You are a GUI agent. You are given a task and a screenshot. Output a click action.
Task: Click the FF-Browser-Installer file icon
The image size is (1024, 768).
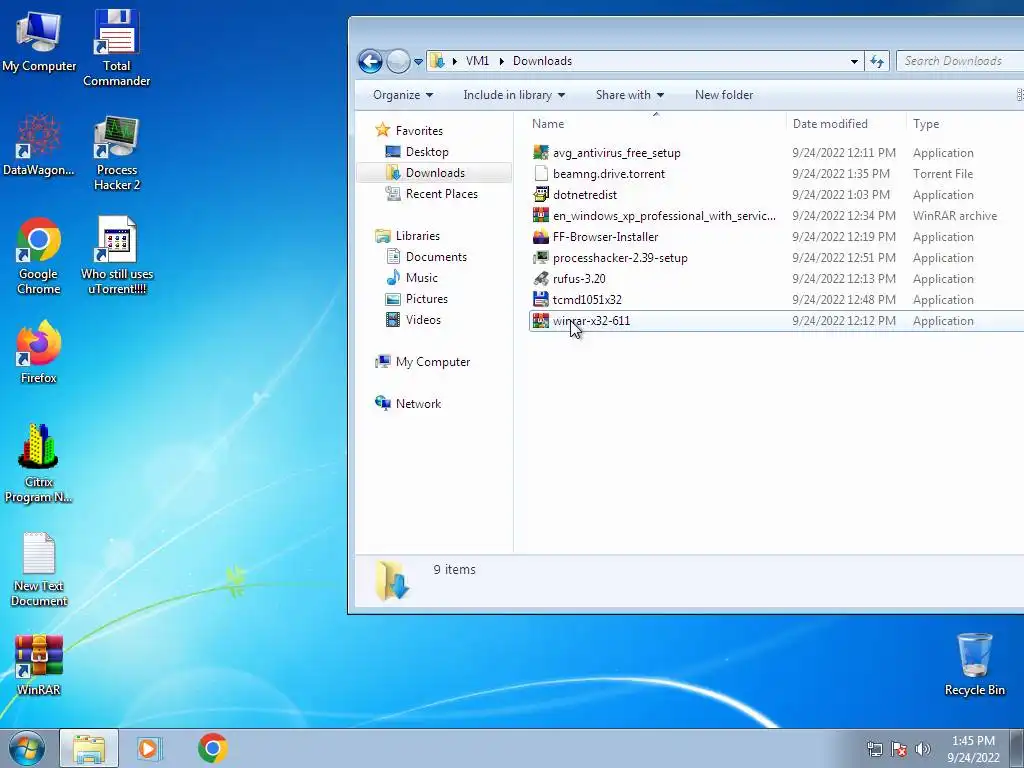(x=541, y=237)
